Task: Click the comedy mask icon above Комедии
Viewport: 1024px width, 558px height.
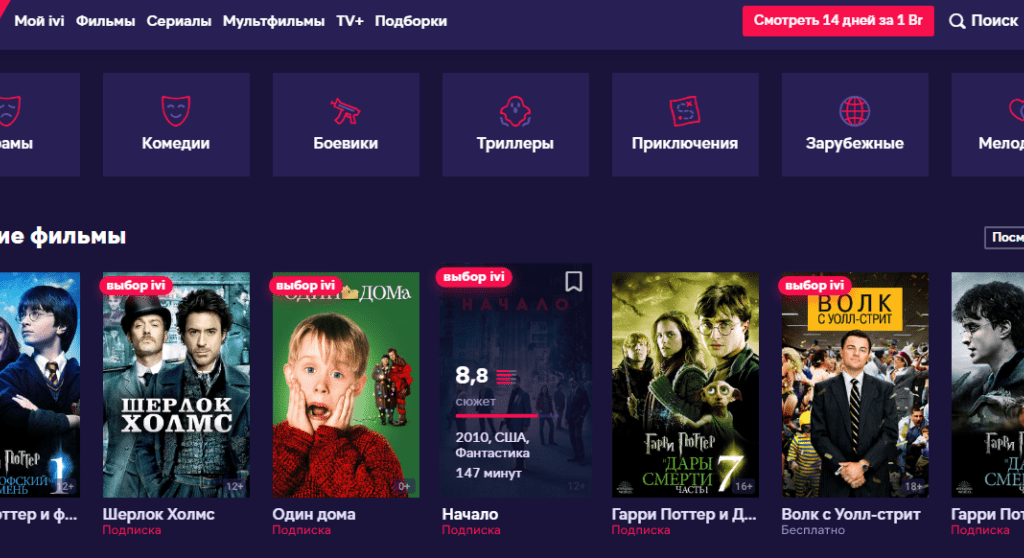Action: [x=176, y=110]
